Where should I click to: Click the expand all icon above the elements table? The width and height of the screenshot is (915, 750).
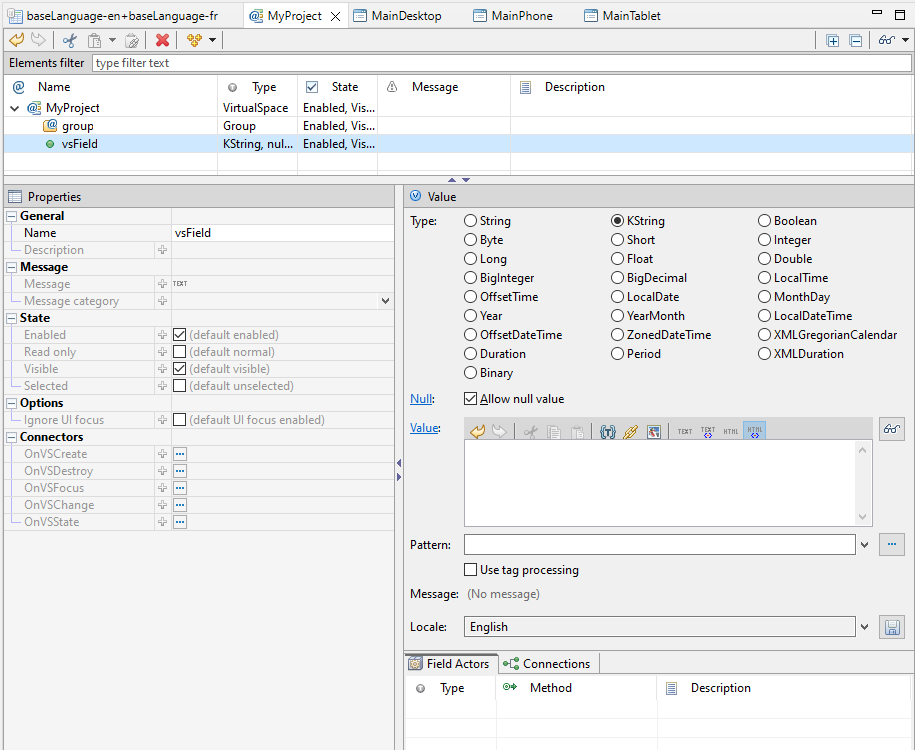pyautogui.click(x=833, y=40)
